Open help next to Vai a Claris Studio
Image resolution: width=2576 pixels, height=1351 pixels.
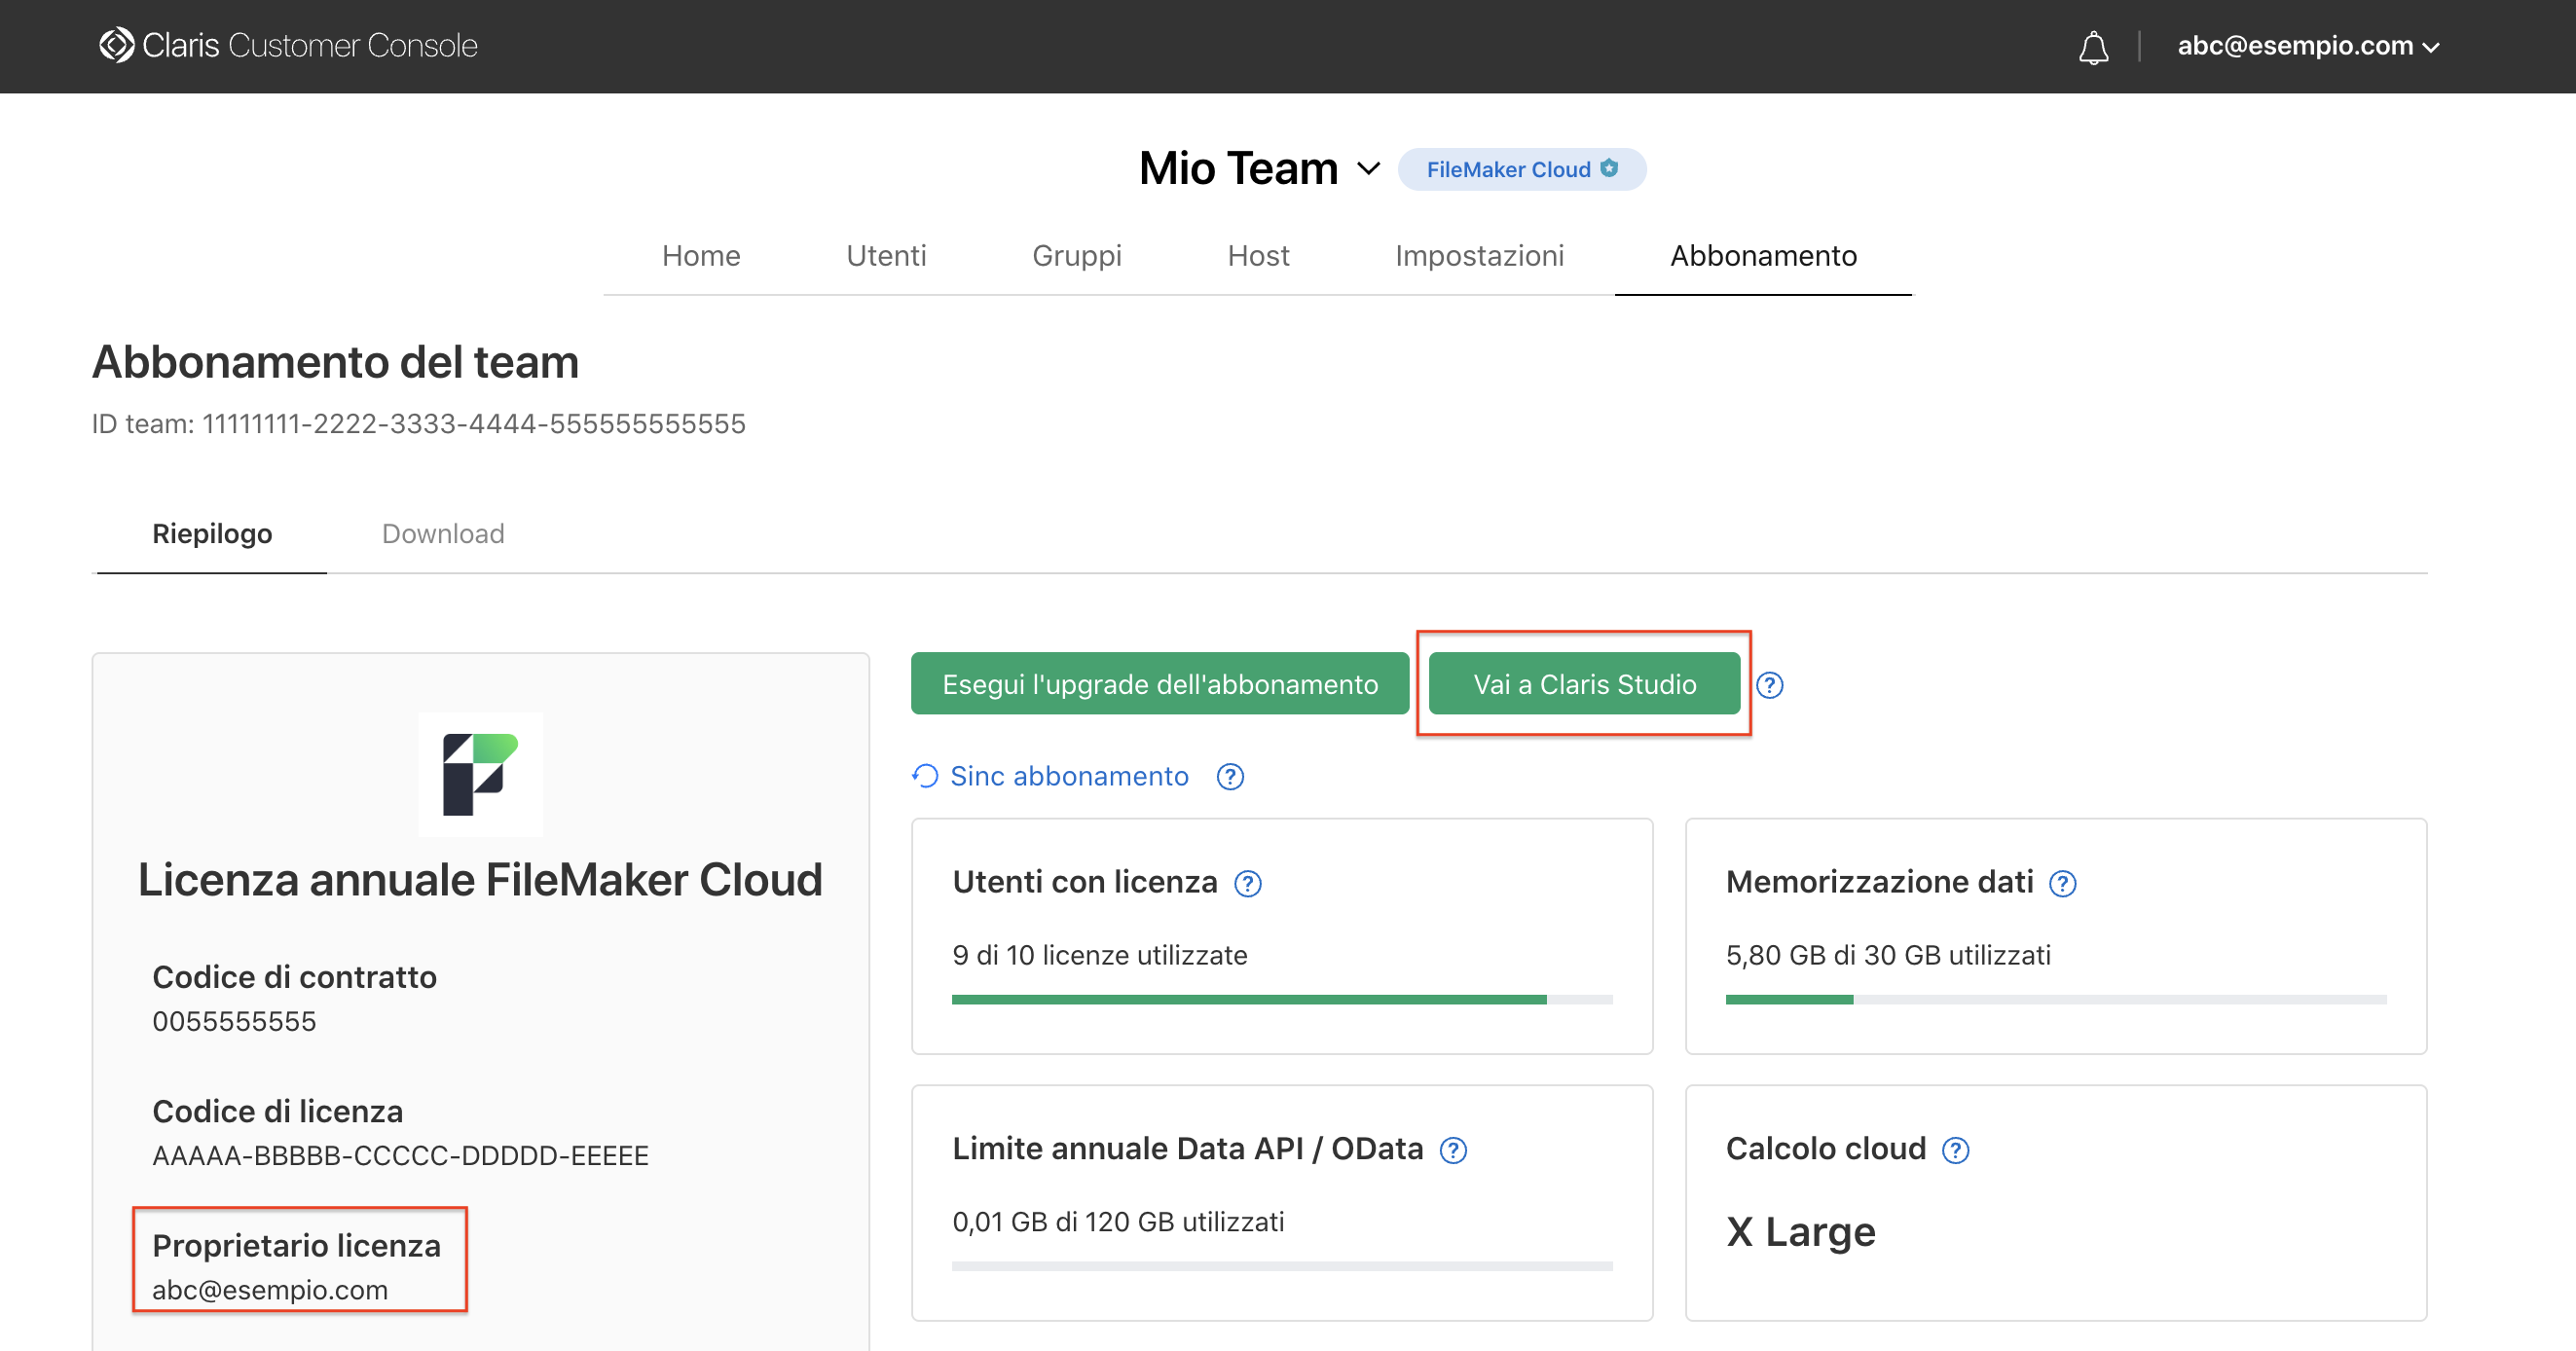tap(1769, 685)
